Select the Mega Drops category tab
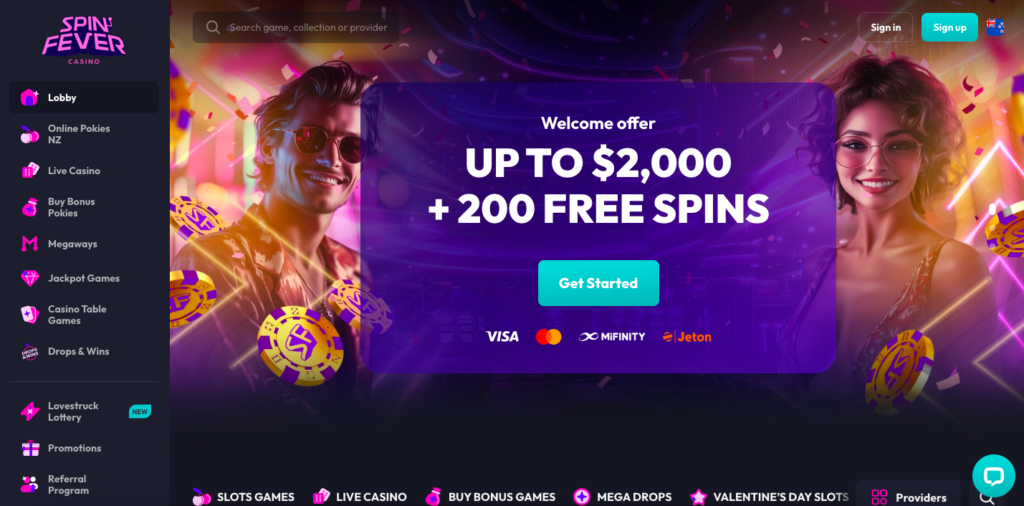This screenshot has width=1024, height=506. pos(622,497)
